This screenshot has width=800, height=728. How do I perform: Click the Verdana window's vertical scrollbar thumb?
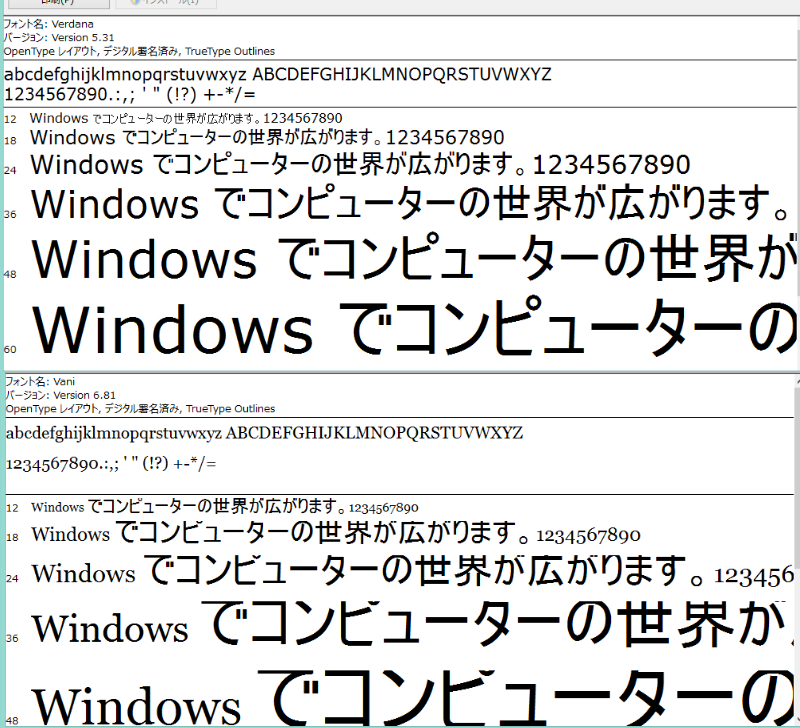798,161
